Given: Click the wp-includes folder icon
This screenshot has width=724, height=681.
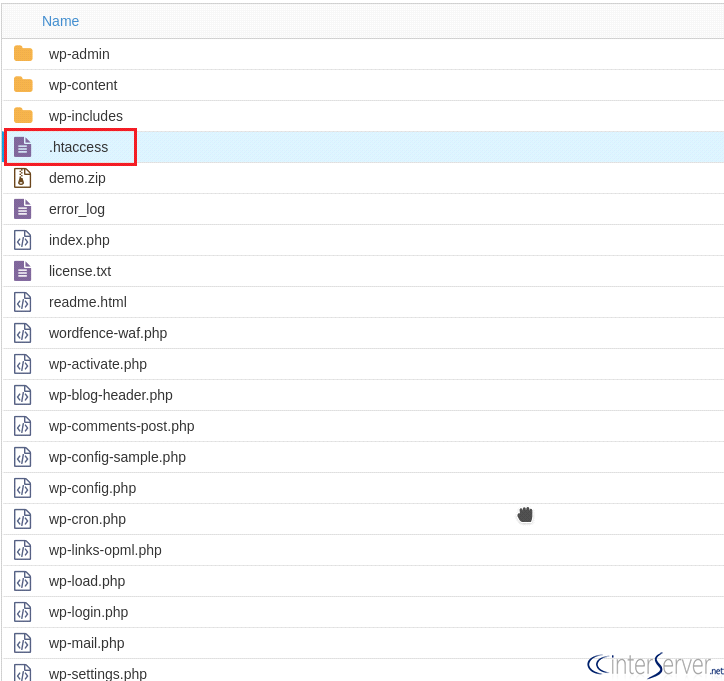Looking at the screenshot, I should [23, 116].
